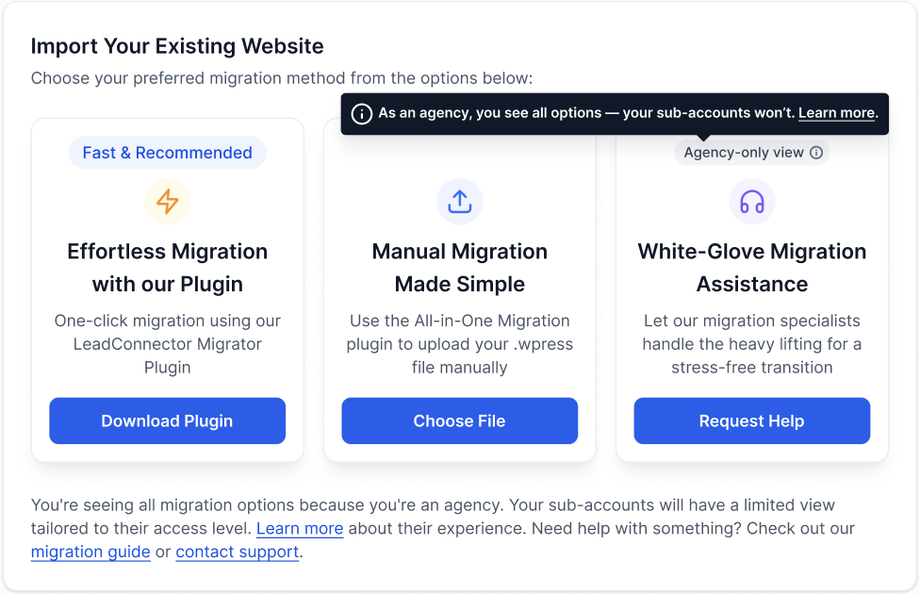Click the headphones white-glove assistance icon
The height and width of the screenshot is (594, 920).
pos(752,202)
